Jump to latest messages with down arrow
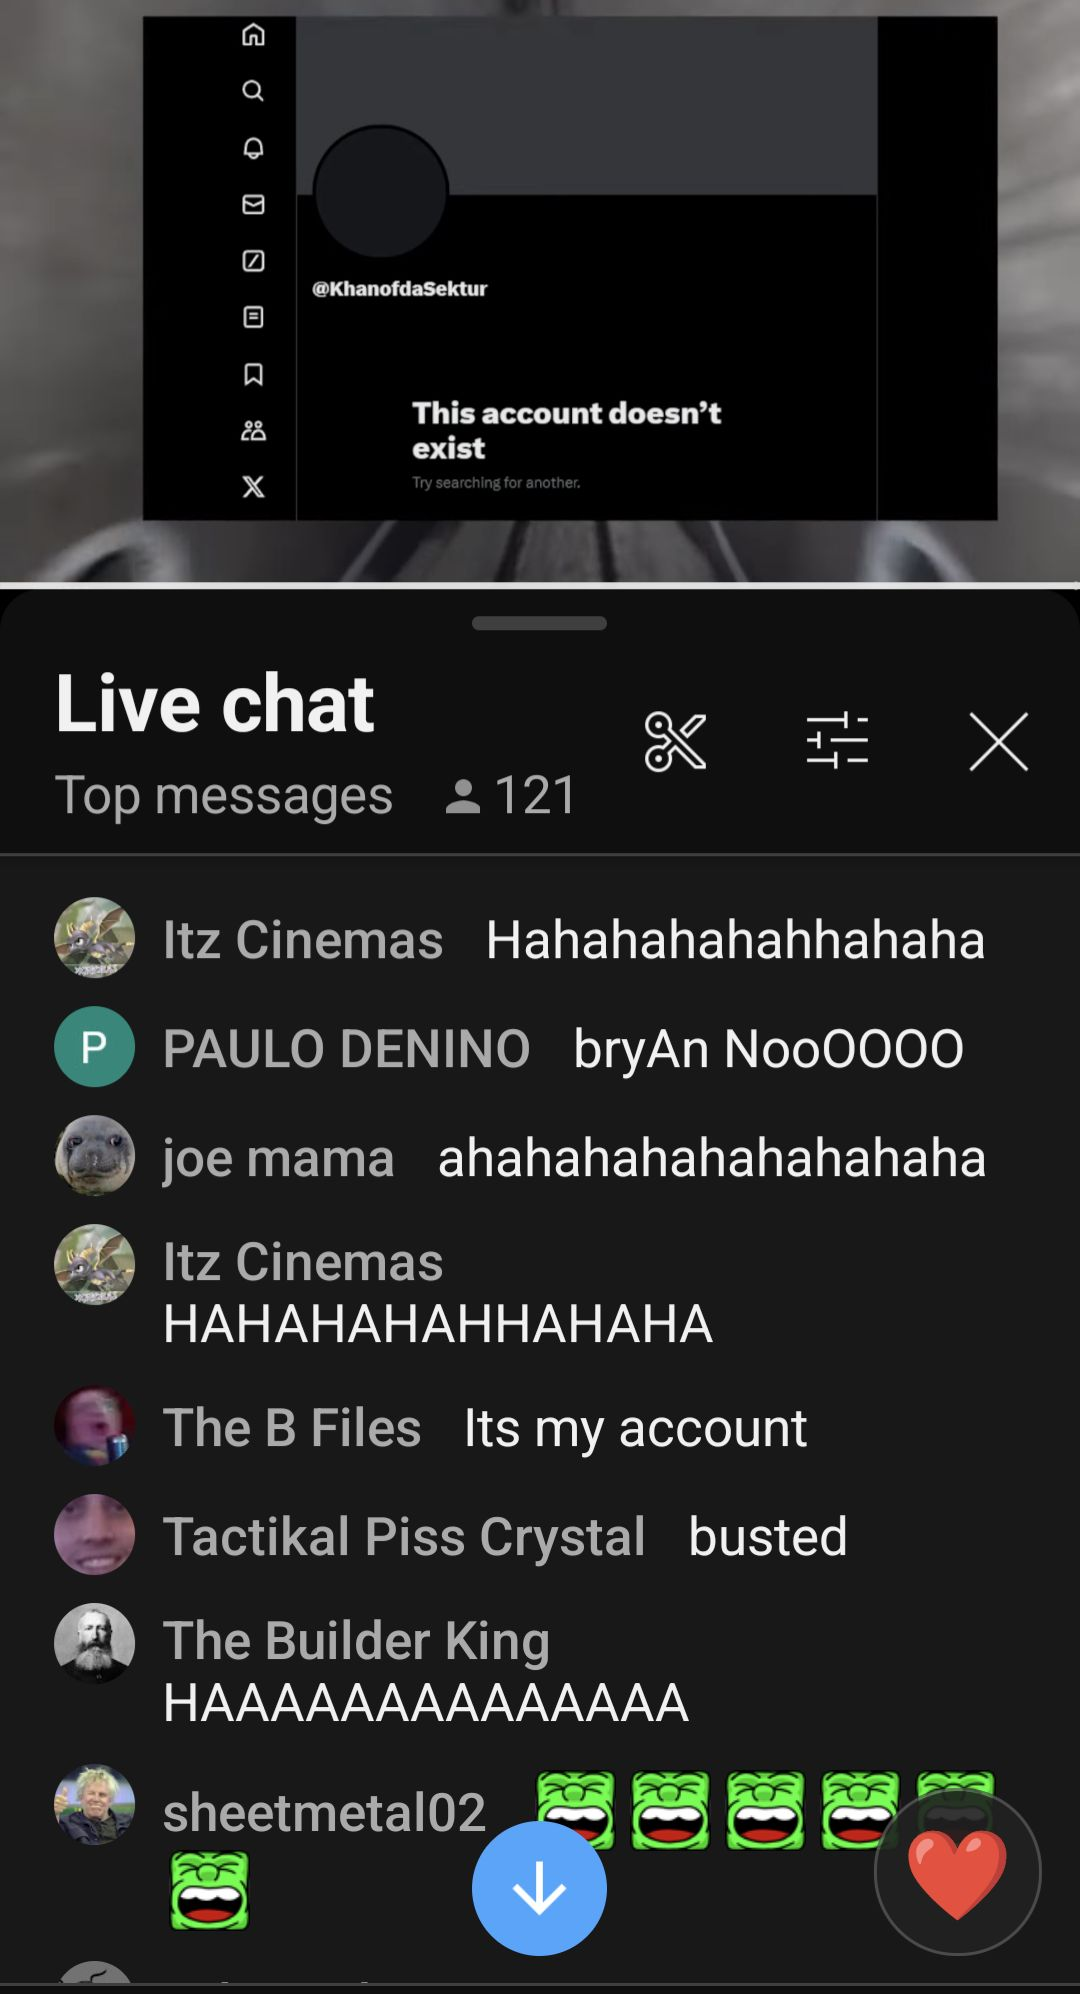The image size is (1080, 1994). tap(539, 1888)
